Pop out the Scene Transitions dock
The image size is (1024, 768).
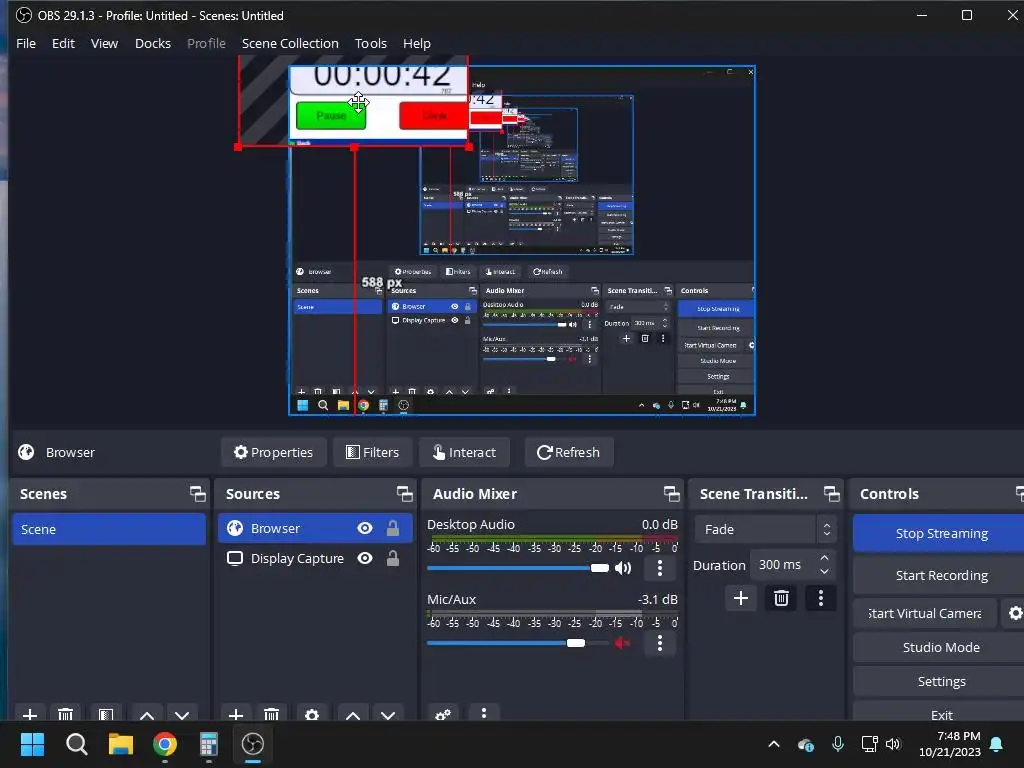coord(831,494)
